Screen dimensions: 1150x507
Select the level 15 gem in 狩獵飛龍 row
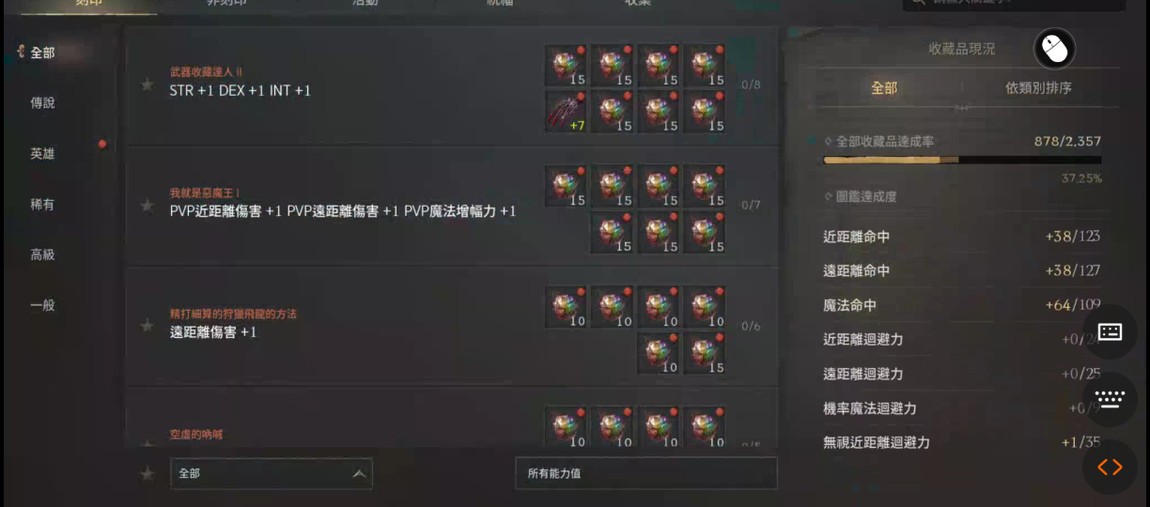704,353
